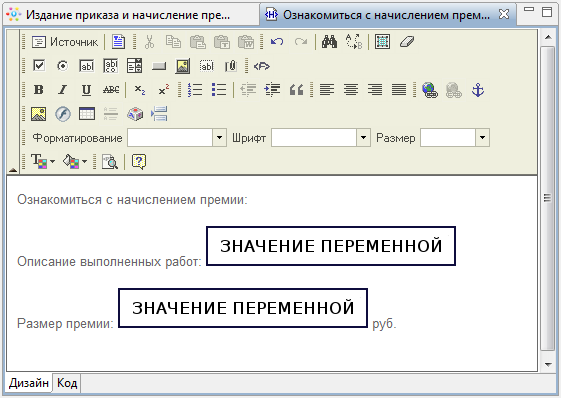The image size is (561, 398).
Task: Click the Источник (Source) button
Action: point(65,42)
